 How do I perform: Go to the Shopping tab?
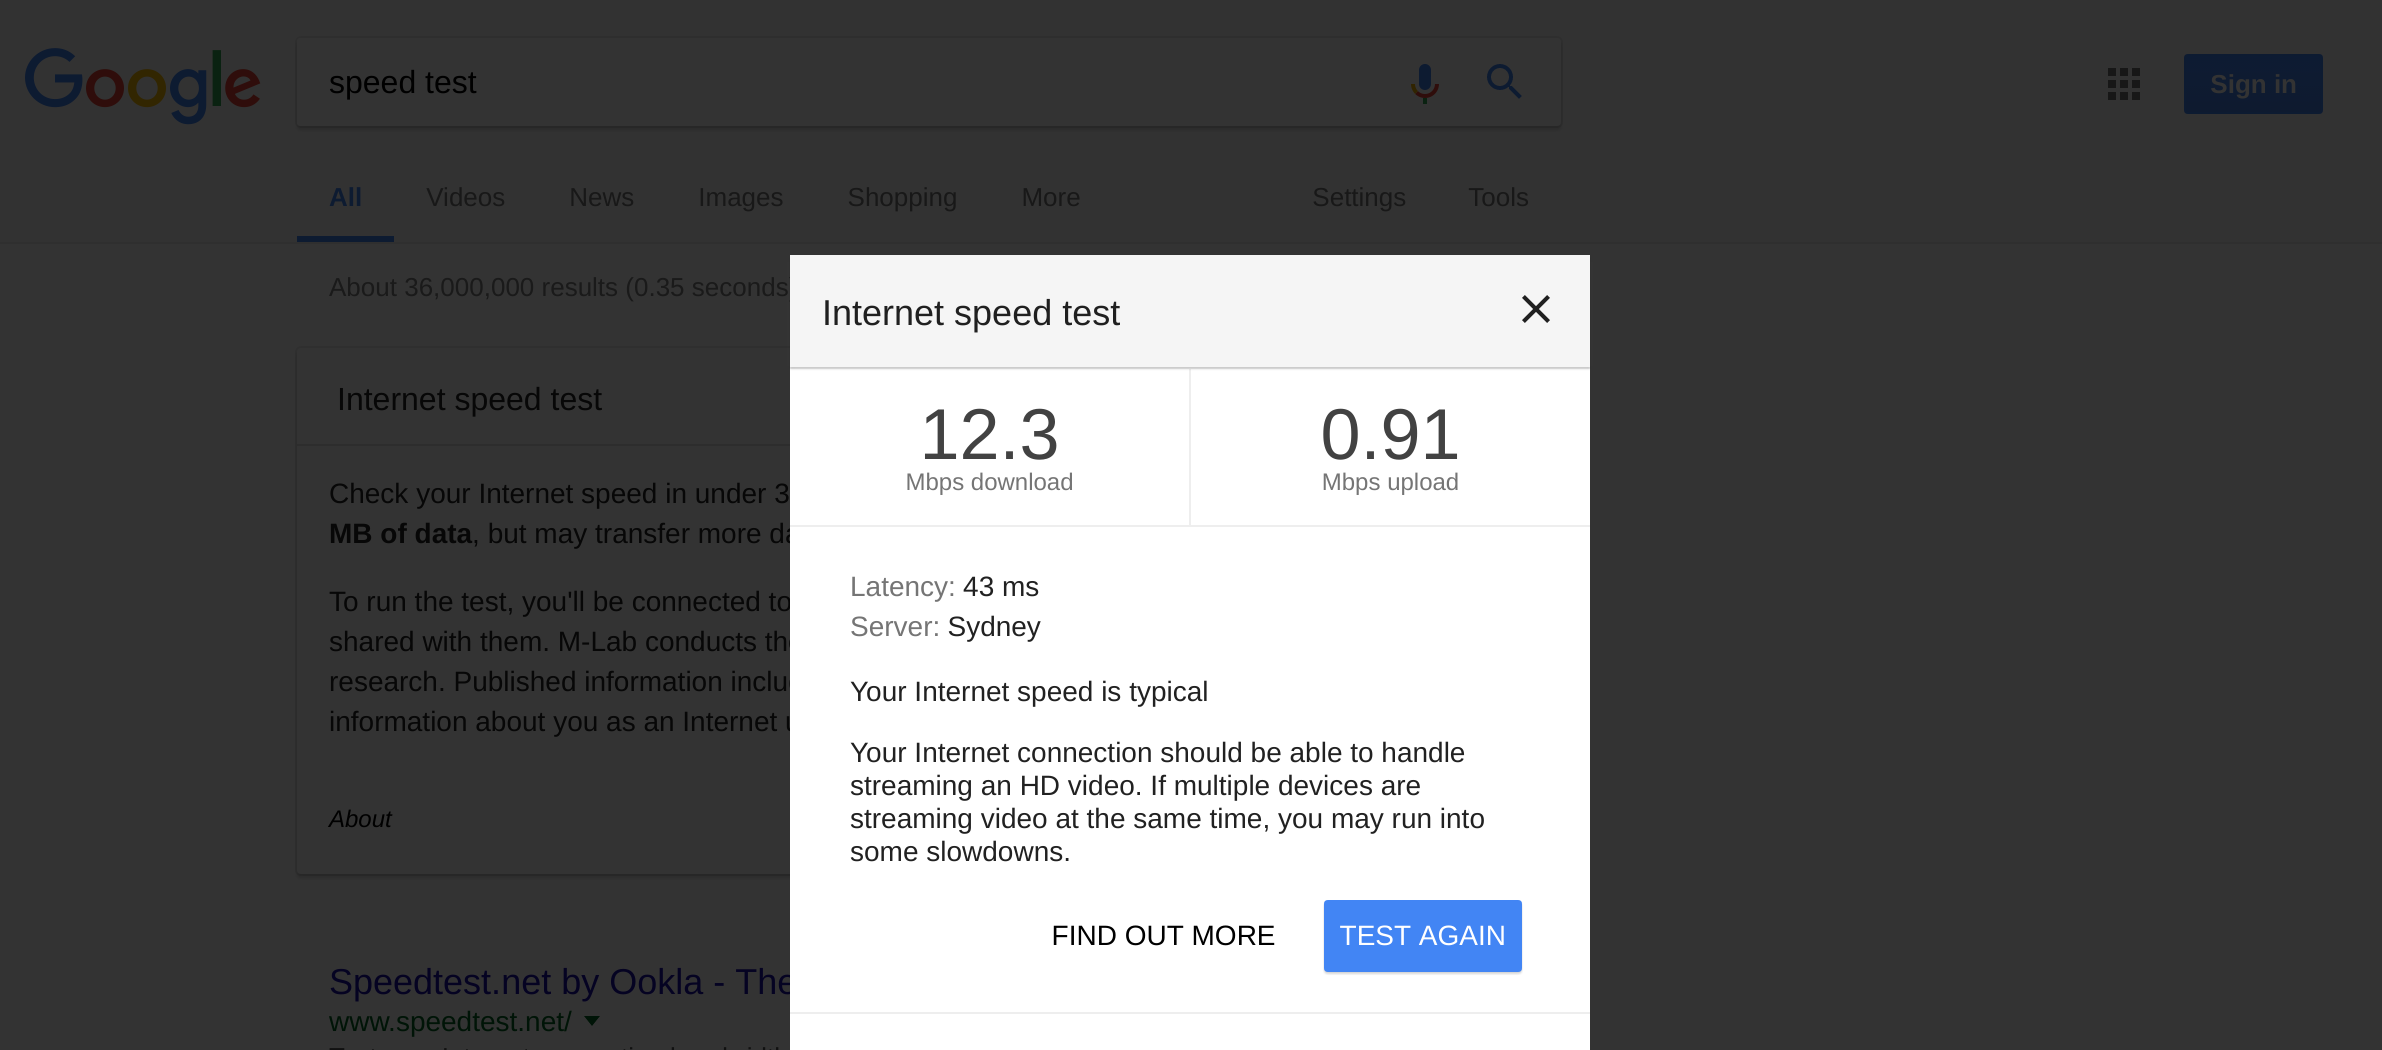click(902, 198)
